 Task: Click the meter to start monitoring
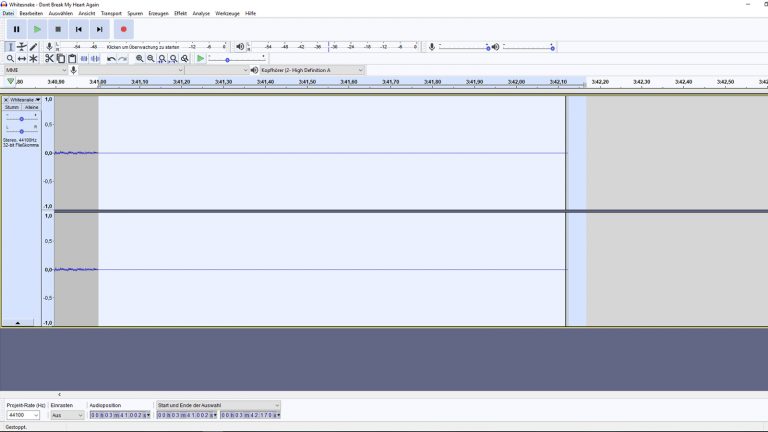[145, 47]
